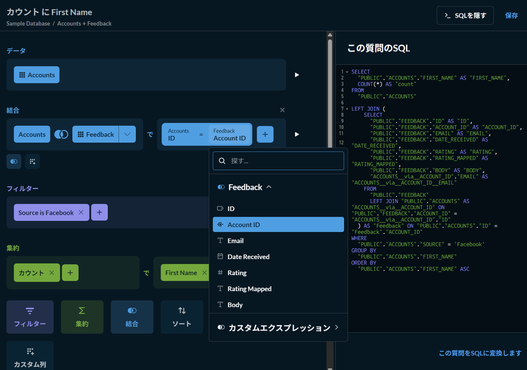Screen dimensions: 527x370
Task: Add a カスタム列 custom column step
Action: [30, 356]
